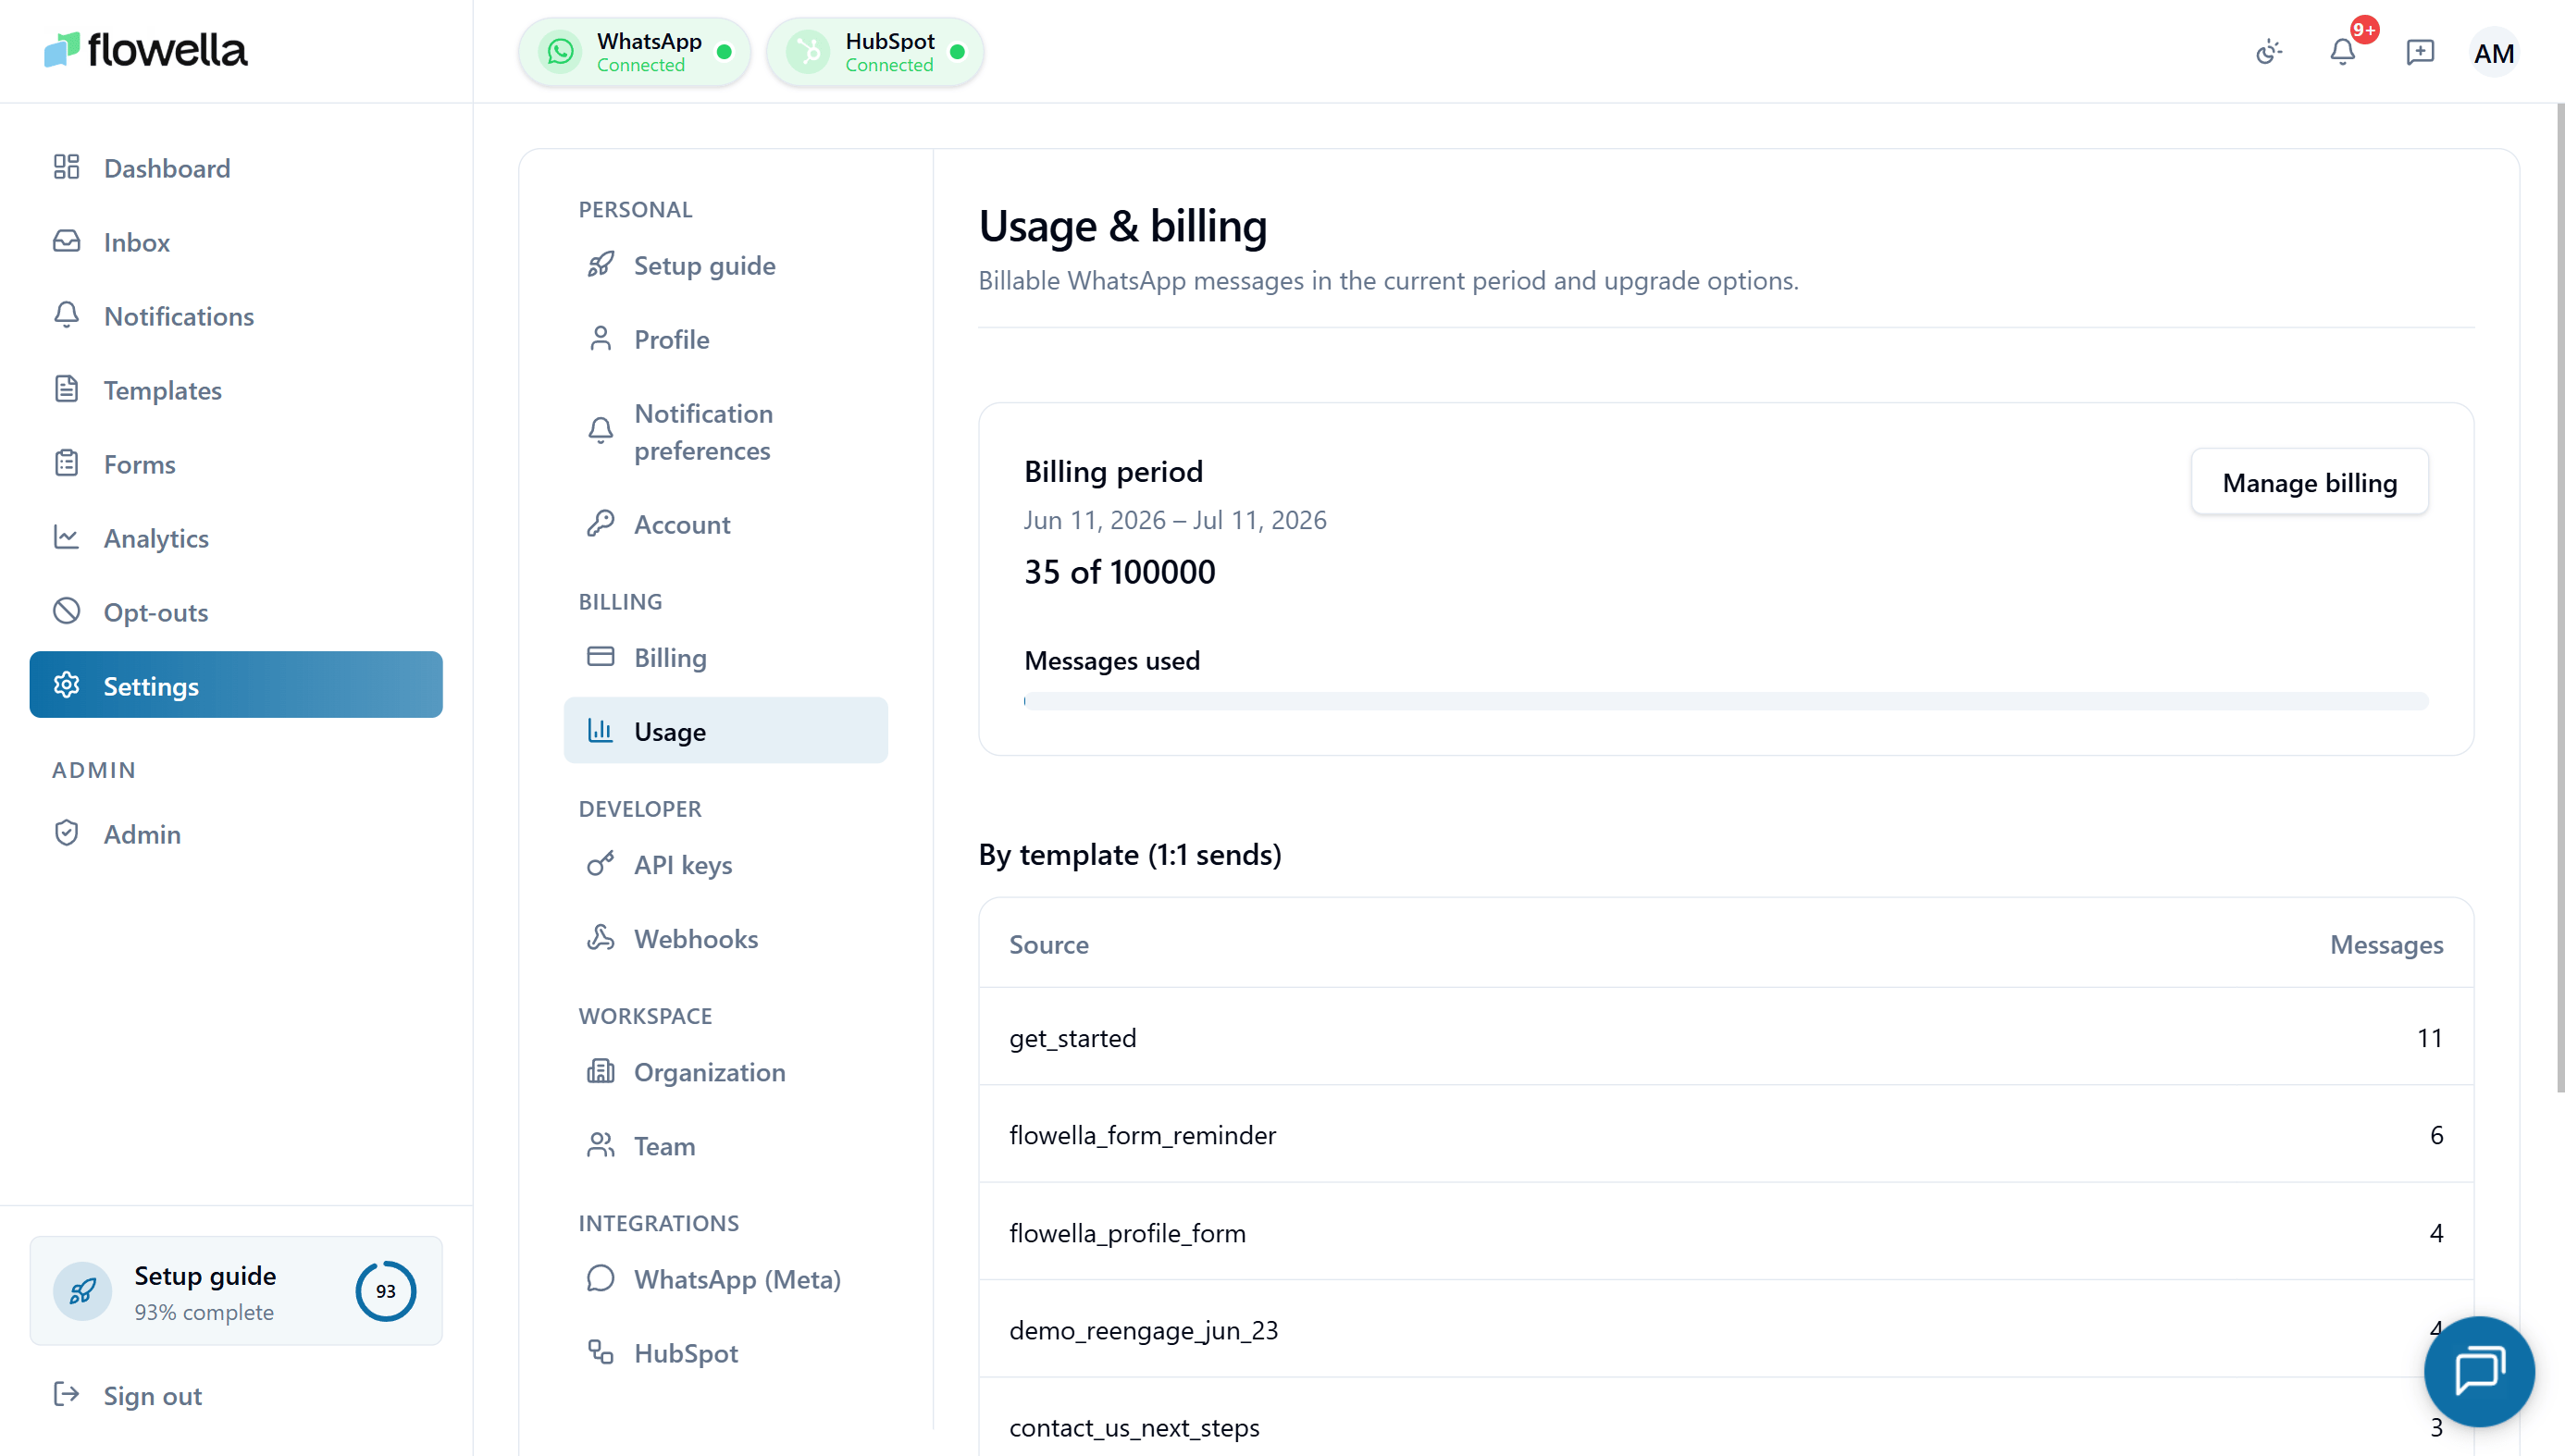Open the Account settings
2565x1456 pixels.
[726, 524]
